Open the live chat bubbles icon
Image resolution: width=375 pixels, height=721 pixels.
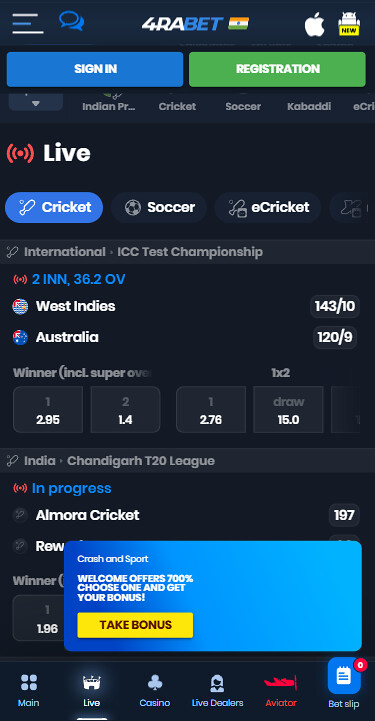pyautogui.click(x=71, y=21)
